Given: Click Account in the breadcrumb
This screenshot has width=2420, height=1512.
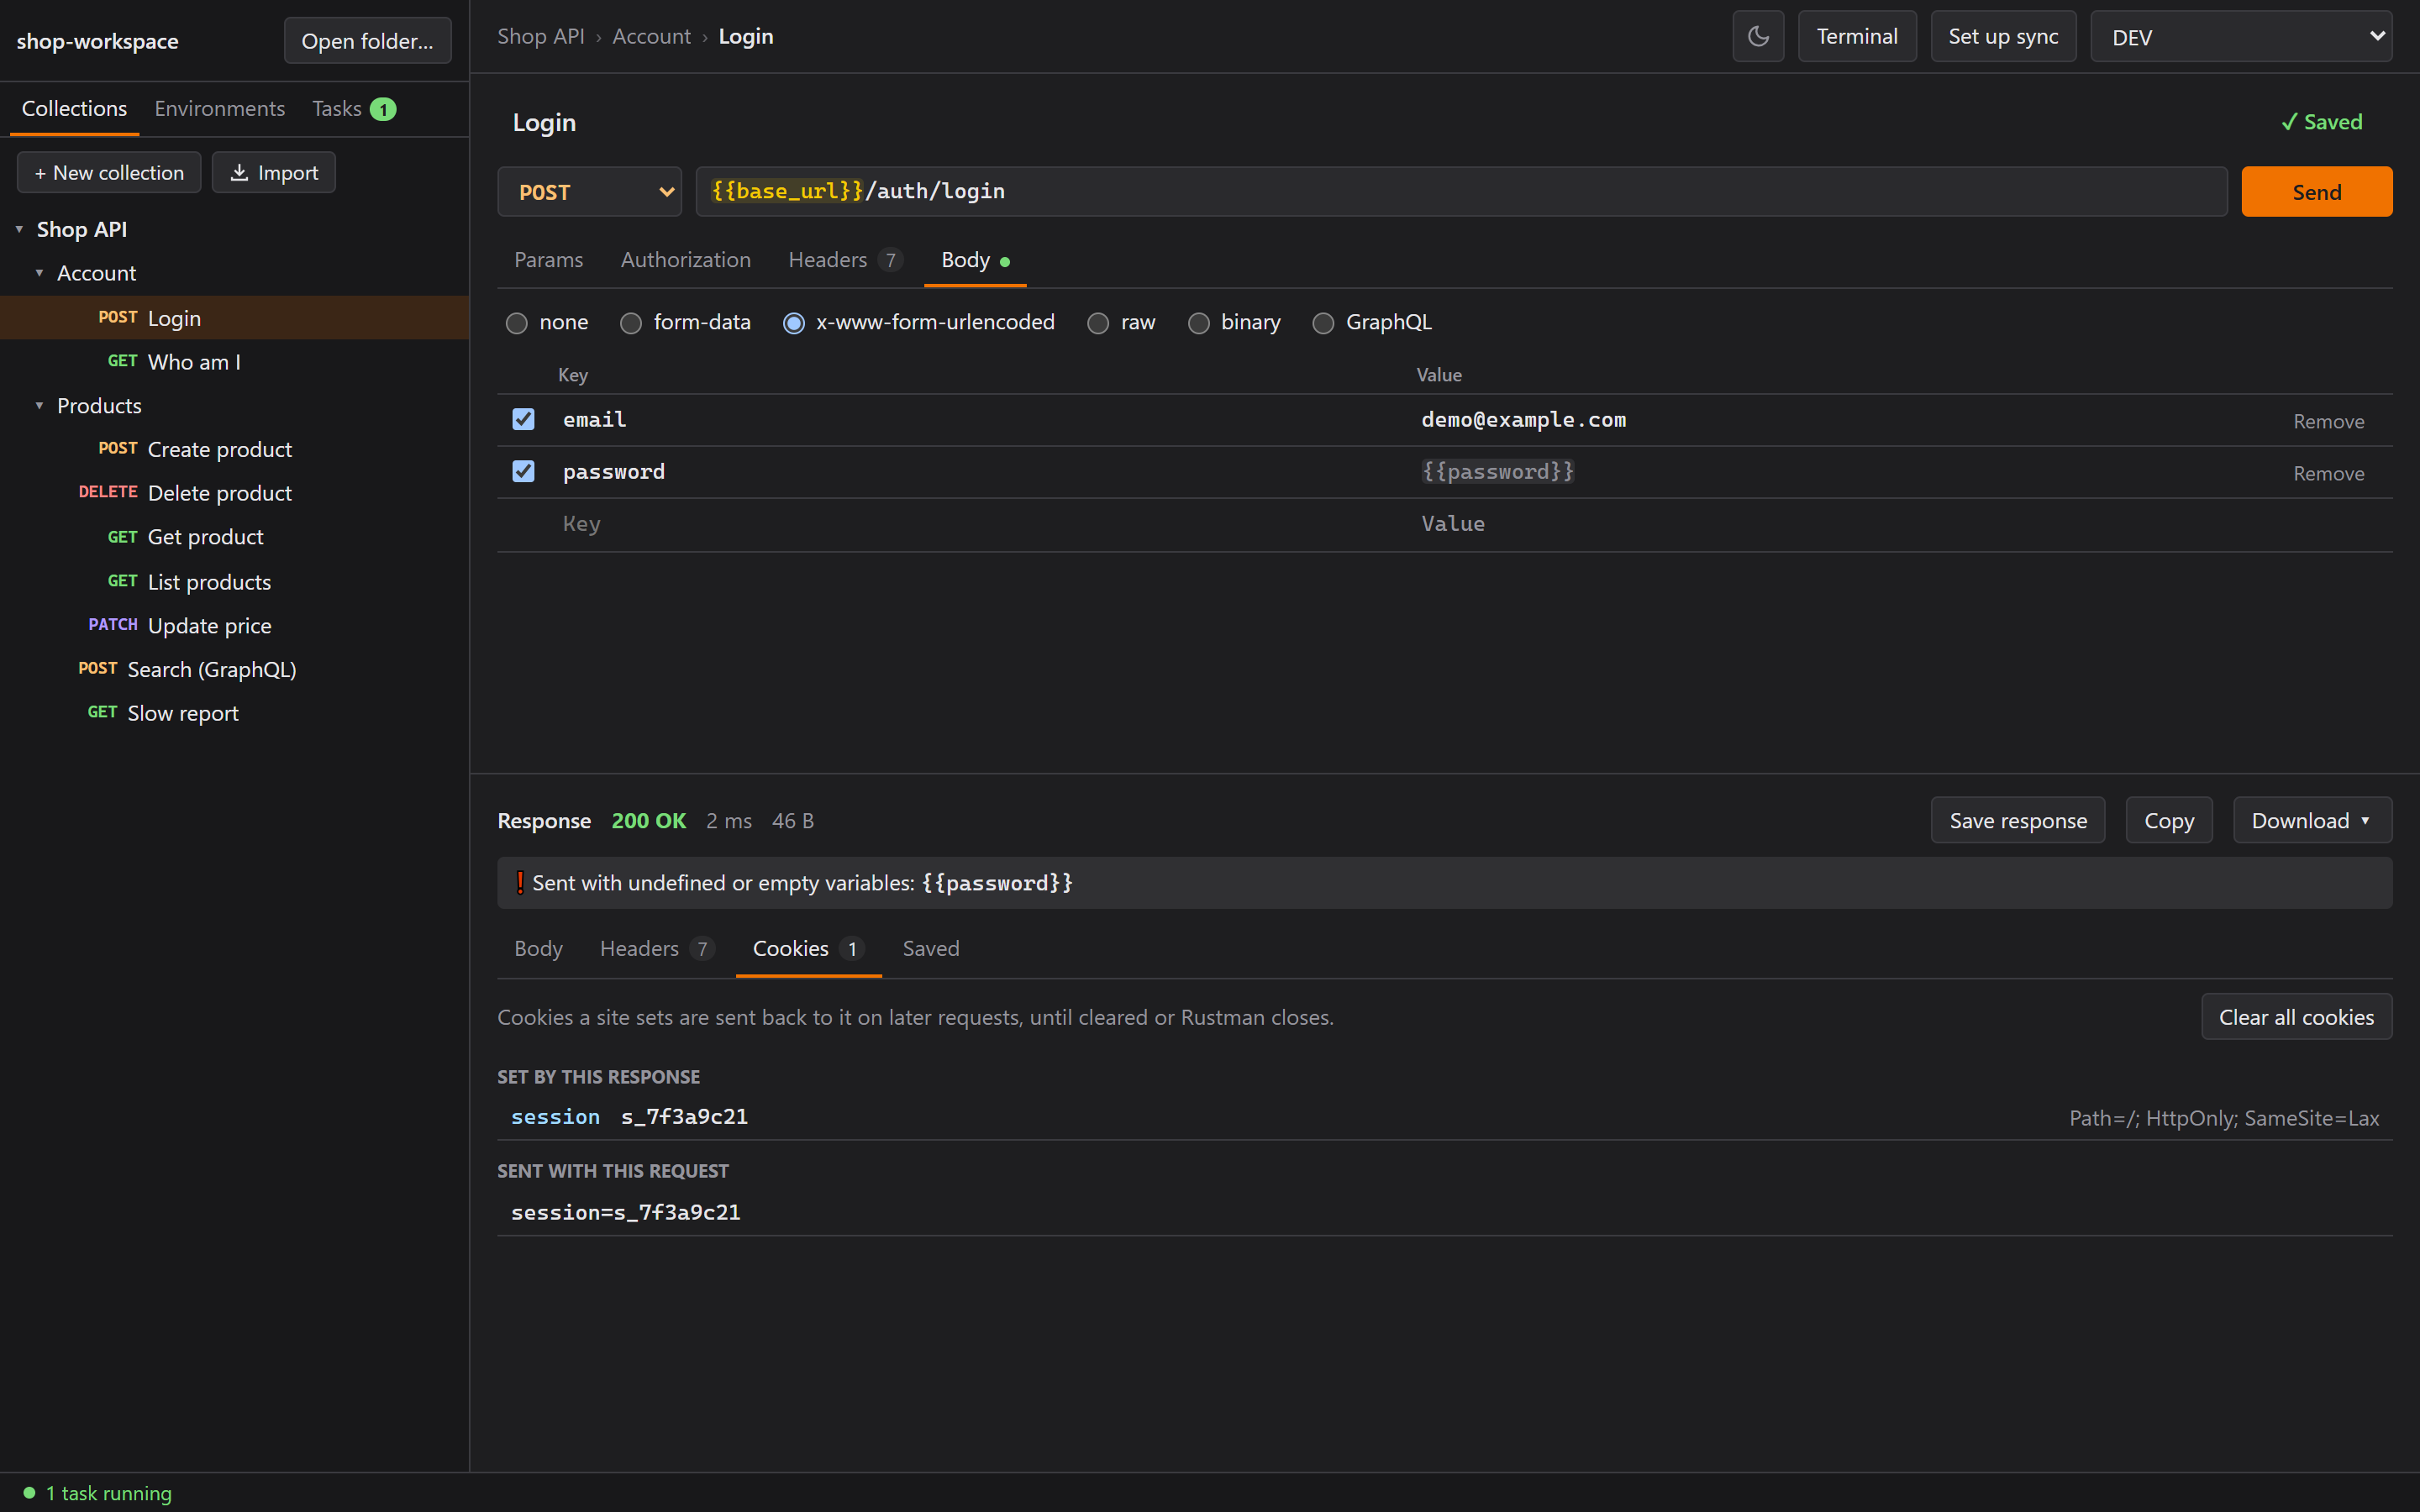Looking at the screenshot, I should (x=651, y=36).
